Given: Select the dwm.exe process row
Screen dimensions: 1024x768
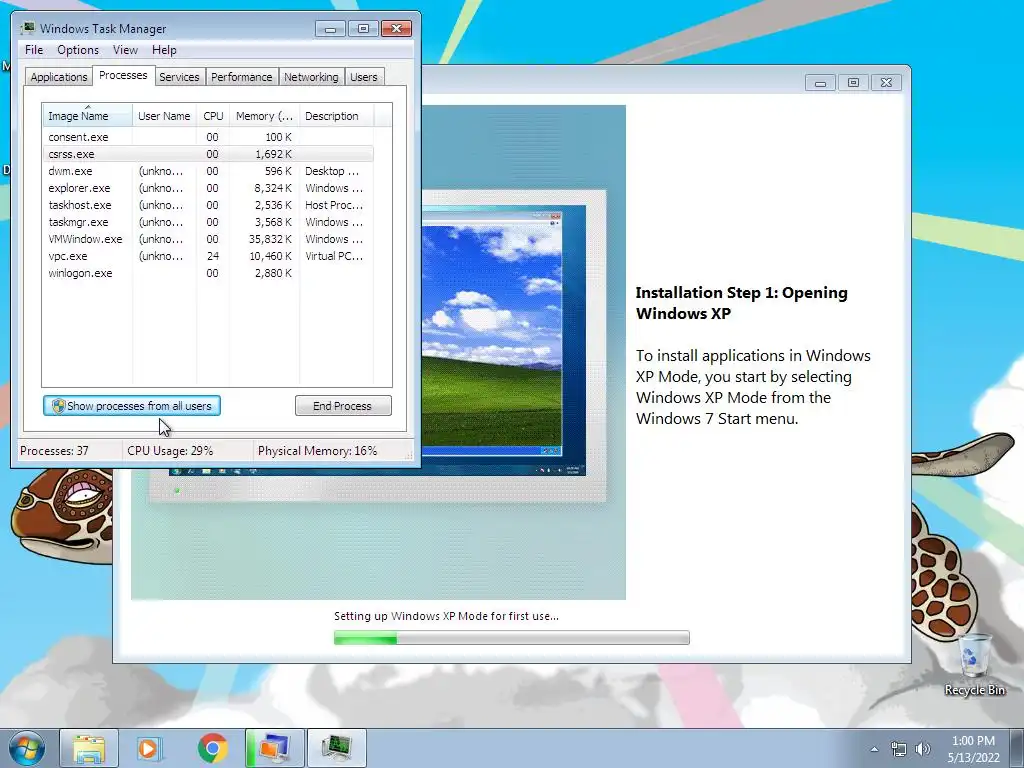Looking at the screenshot, I should [208, 171].
